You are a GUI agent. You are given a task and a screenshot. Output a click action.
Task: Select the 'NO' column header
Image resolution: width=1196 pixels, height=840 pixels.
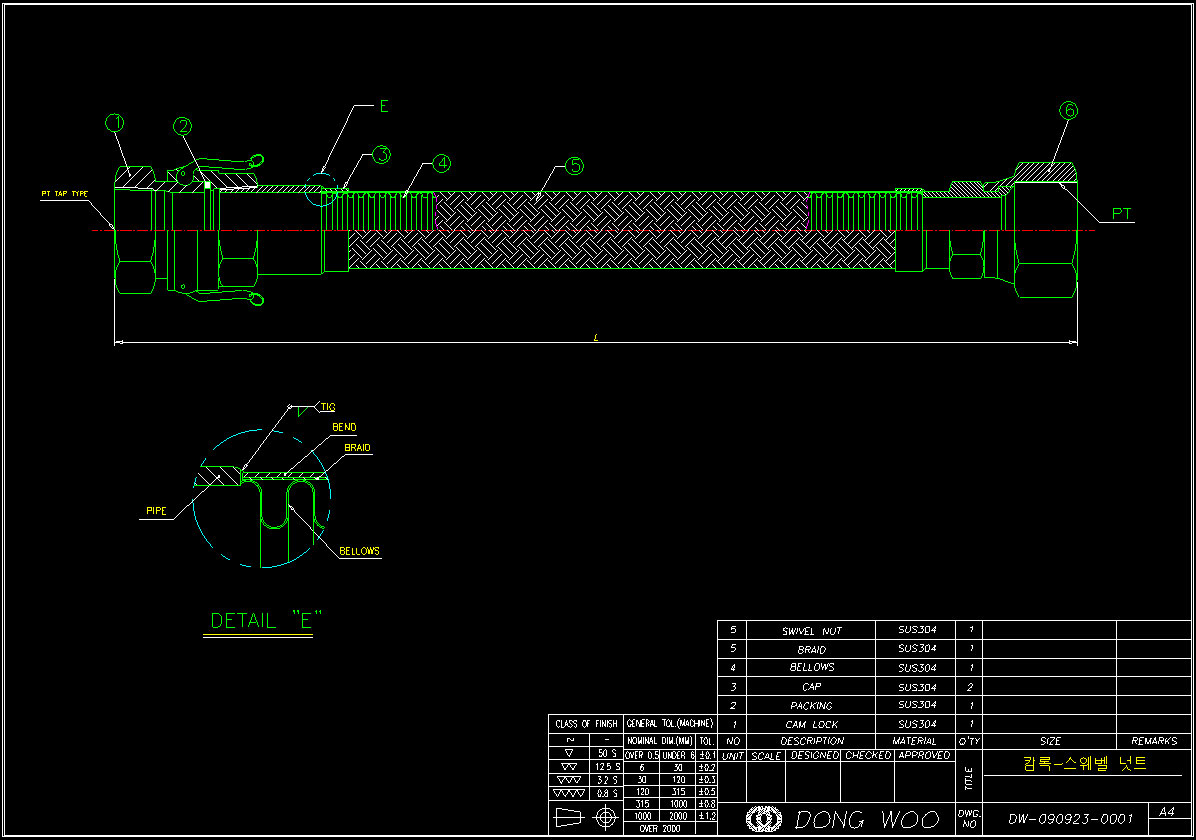click(x=733, y=741)
